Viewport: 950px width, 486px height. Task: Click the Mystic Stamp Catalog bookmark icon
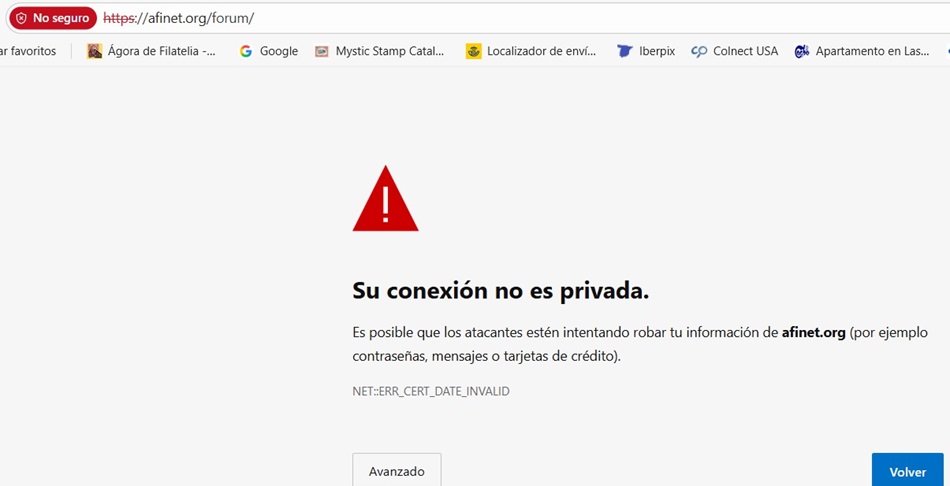[x=321, y=51]
